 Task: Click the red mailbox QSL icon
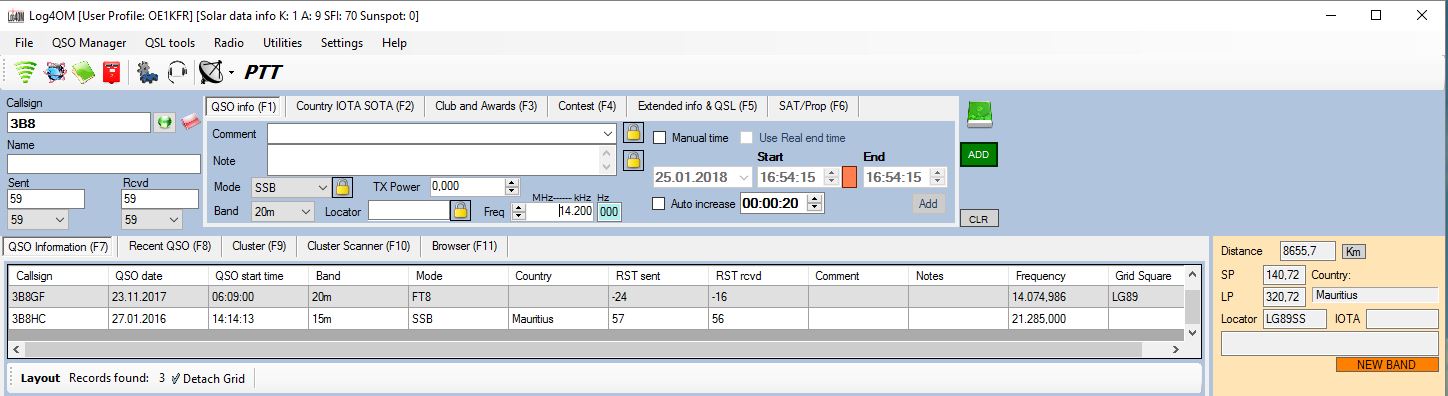coord(111,72)
